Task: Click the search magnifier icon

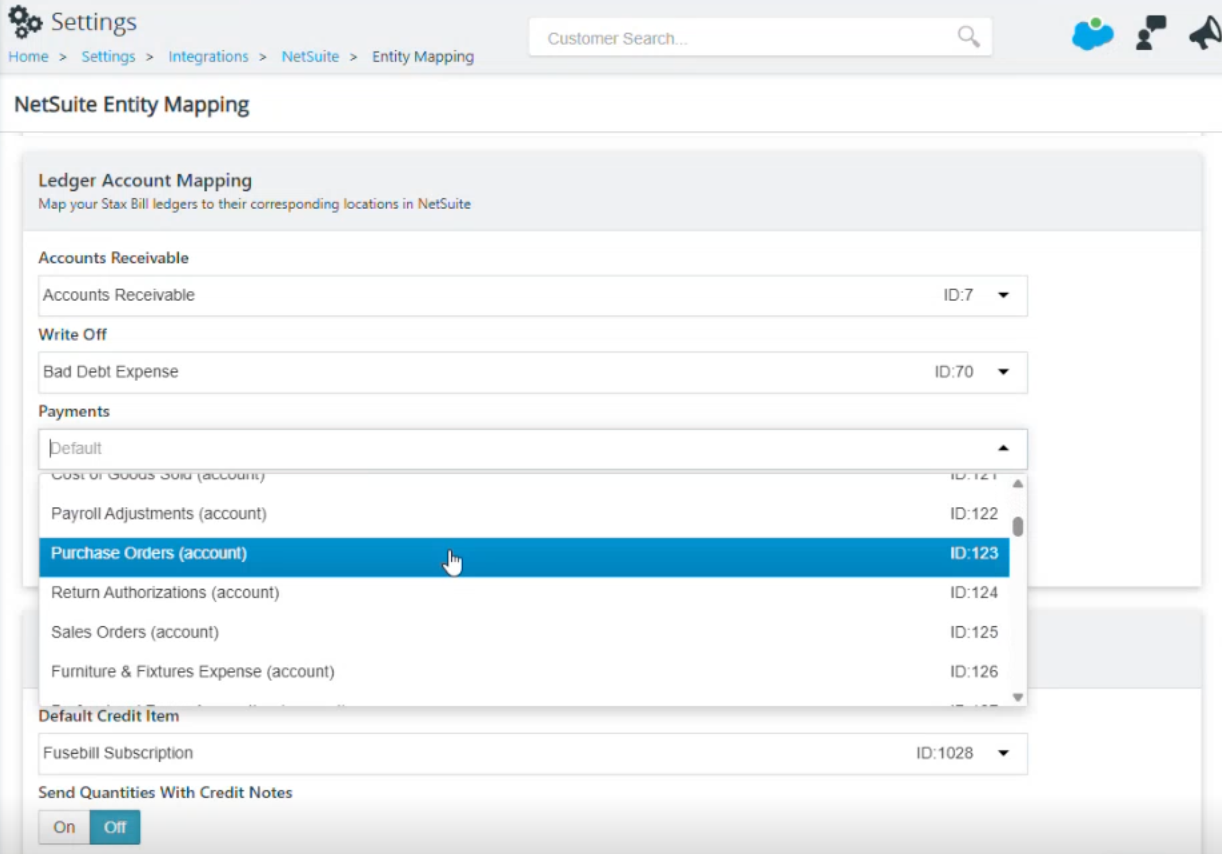Action: coord(968,37)
